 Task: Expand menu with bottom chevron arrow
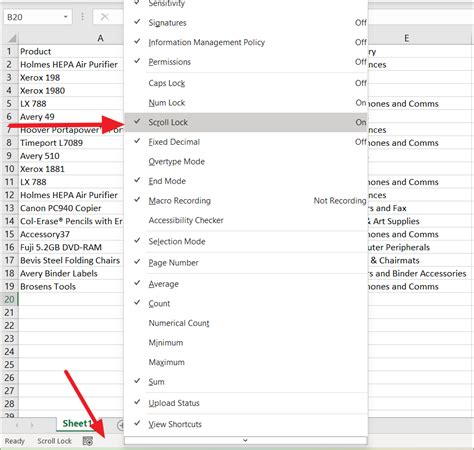click(245, 440)
